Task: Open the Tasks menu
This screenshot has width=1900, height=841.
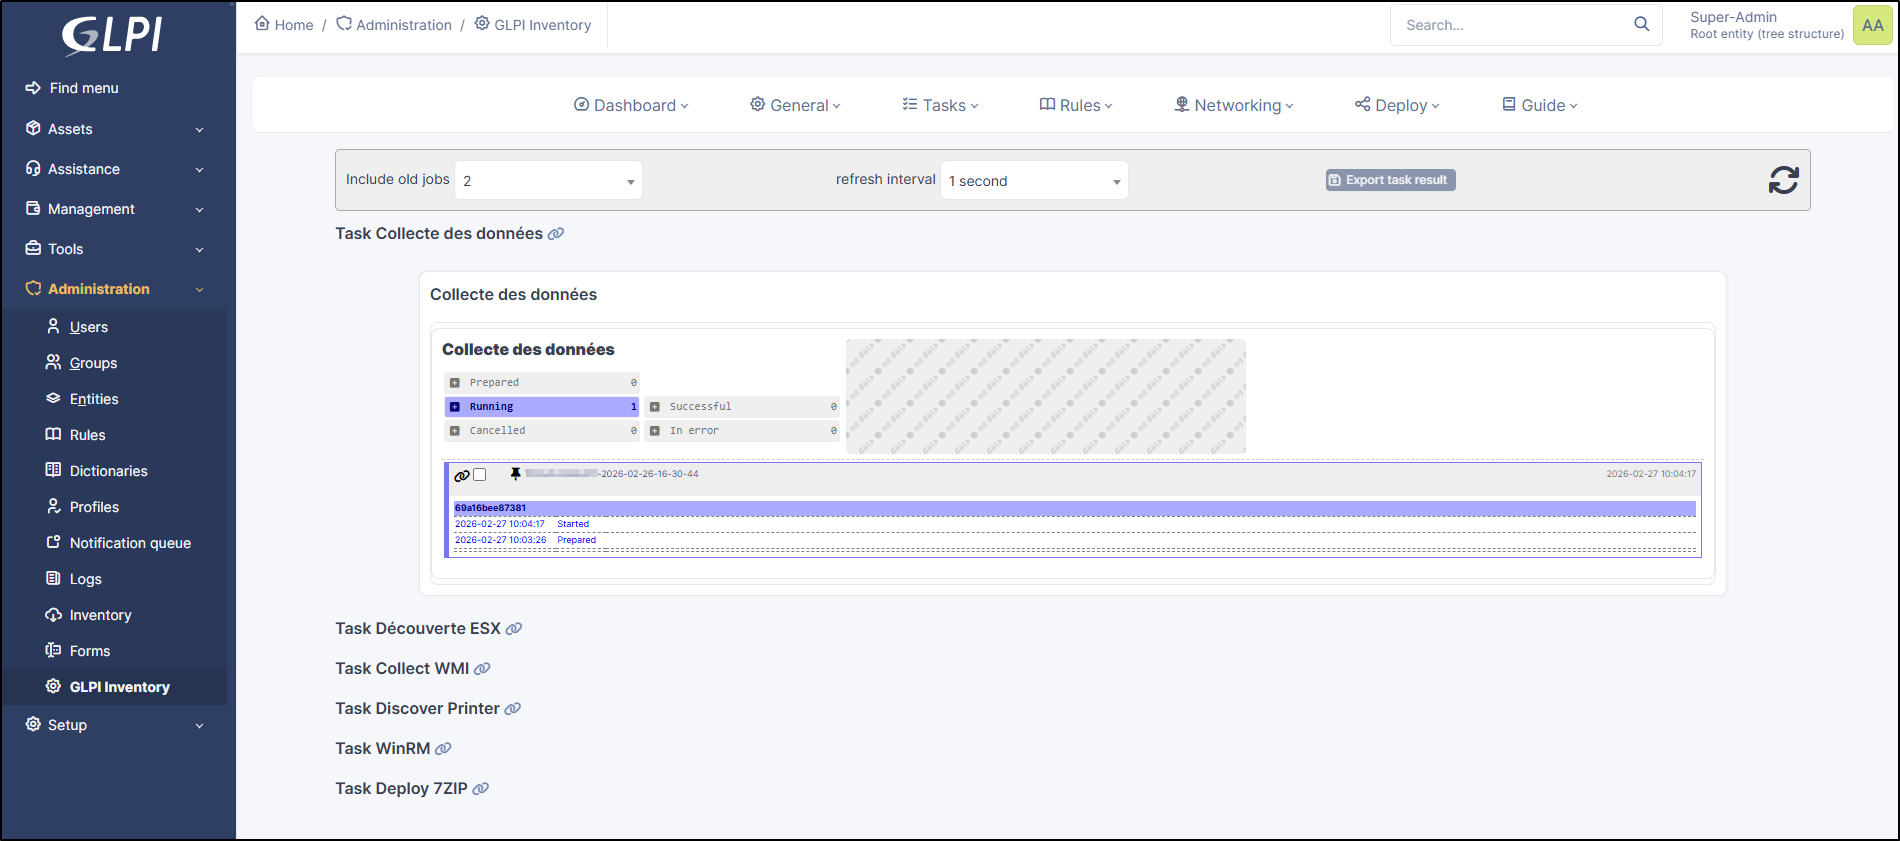Action: click(940, 105)
